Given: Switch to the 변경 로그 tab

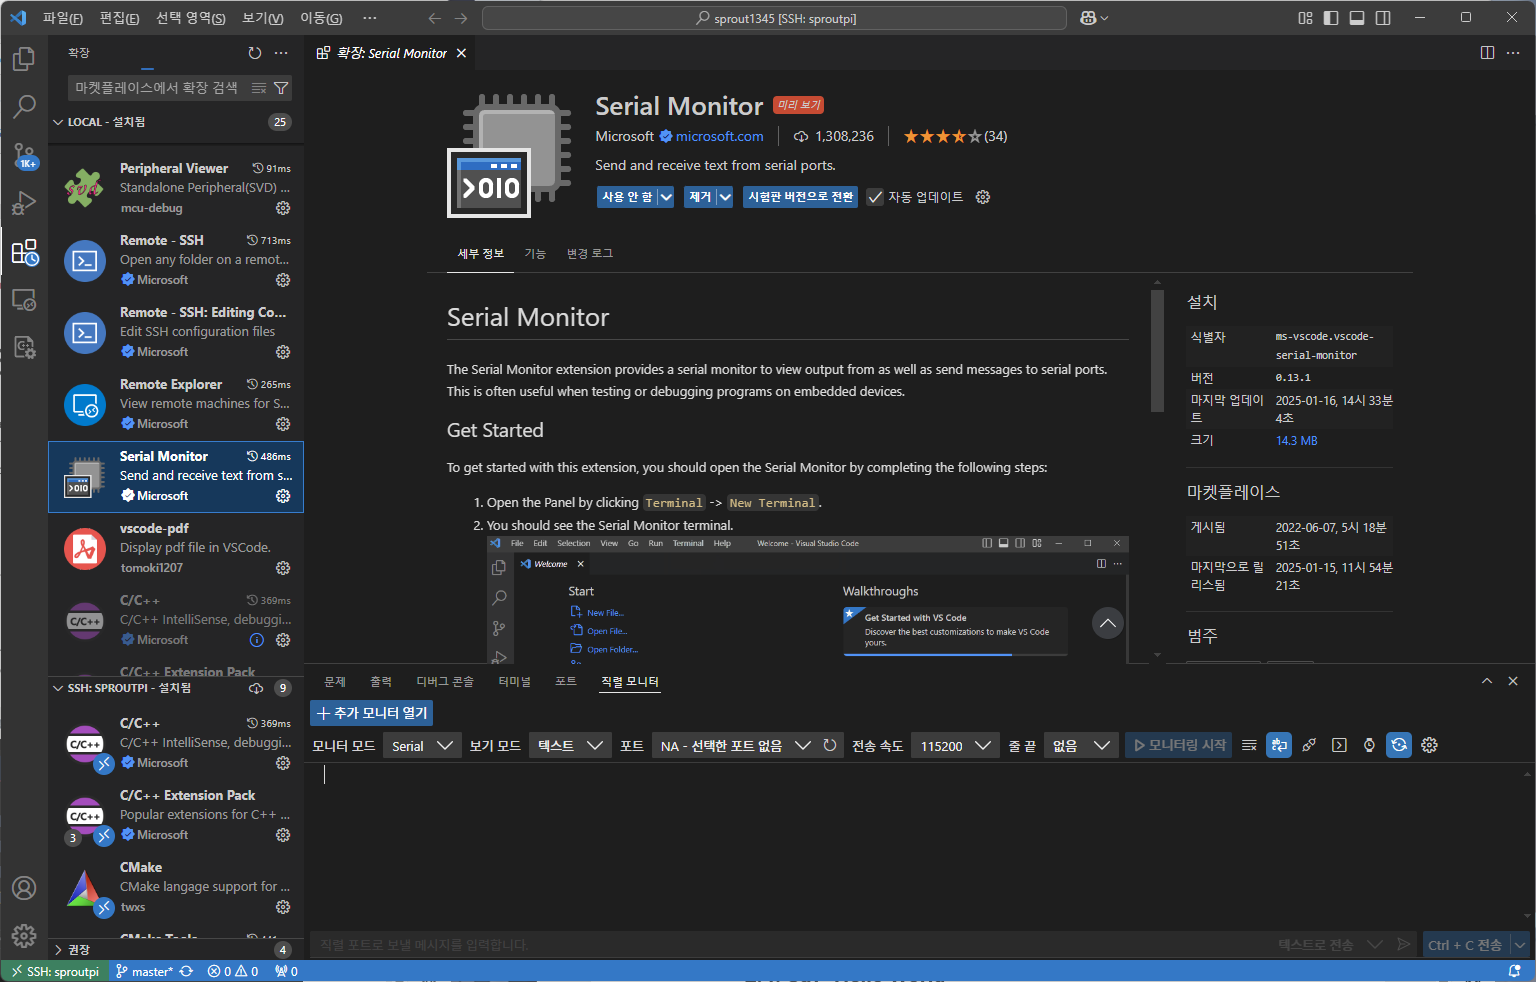Looking at the screenshot, I should pos(590,254).
